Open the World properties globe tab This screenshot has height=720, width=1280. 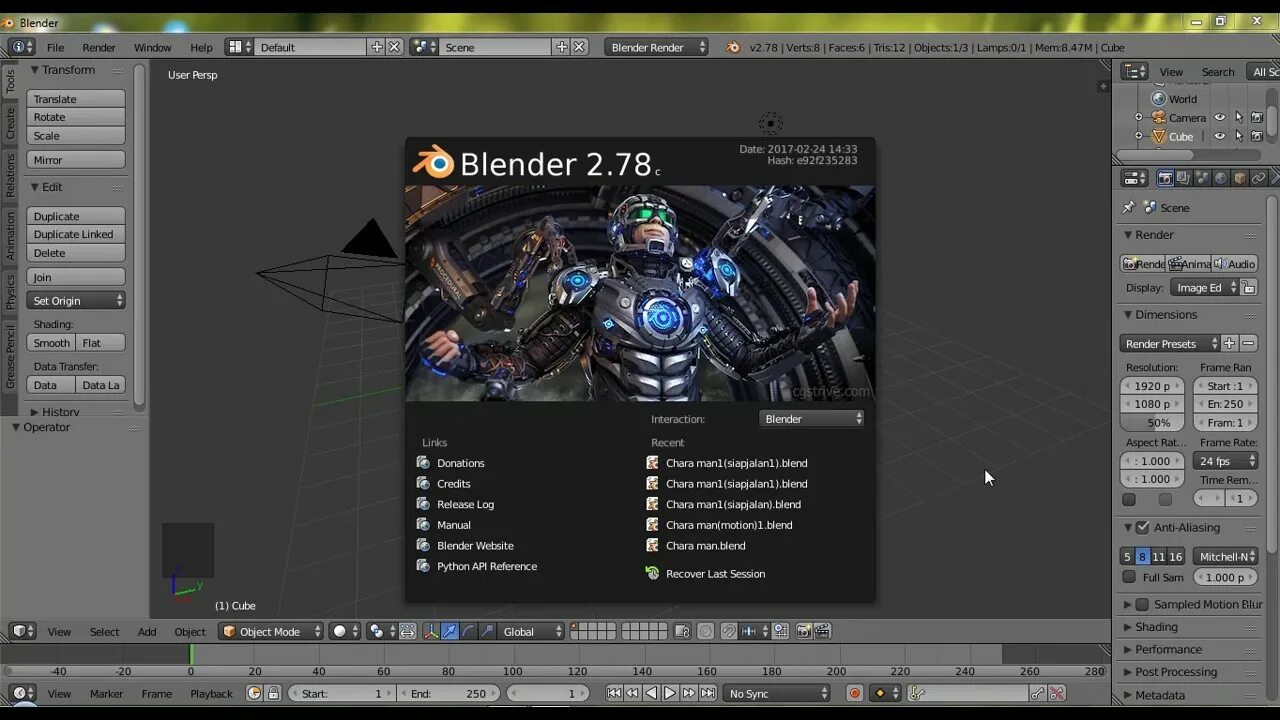pyautogui.click(x=1221, y=178)
